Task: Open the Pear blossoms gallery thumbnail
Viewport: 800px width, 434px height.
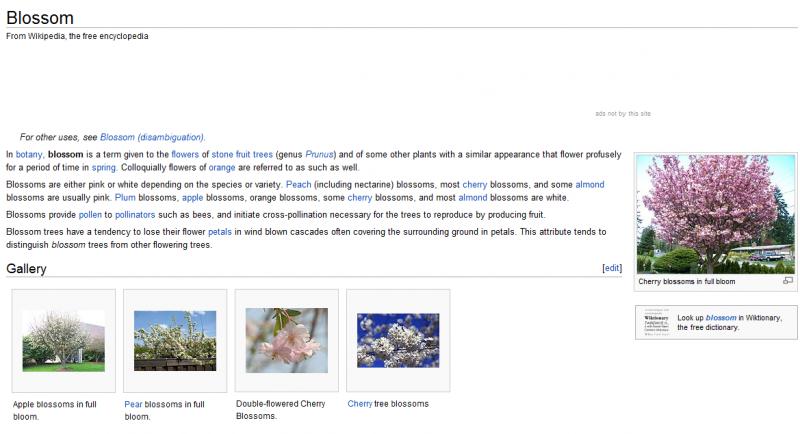Action: pos(175,340)
